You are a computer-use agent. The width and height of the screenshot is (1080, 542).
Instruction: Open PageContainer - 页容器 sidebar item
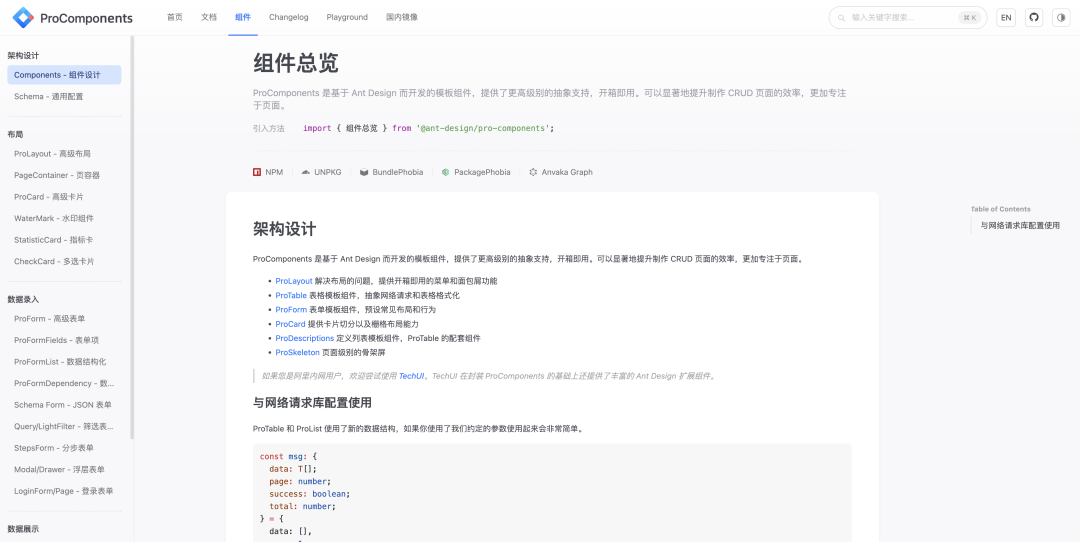(64, 175)
